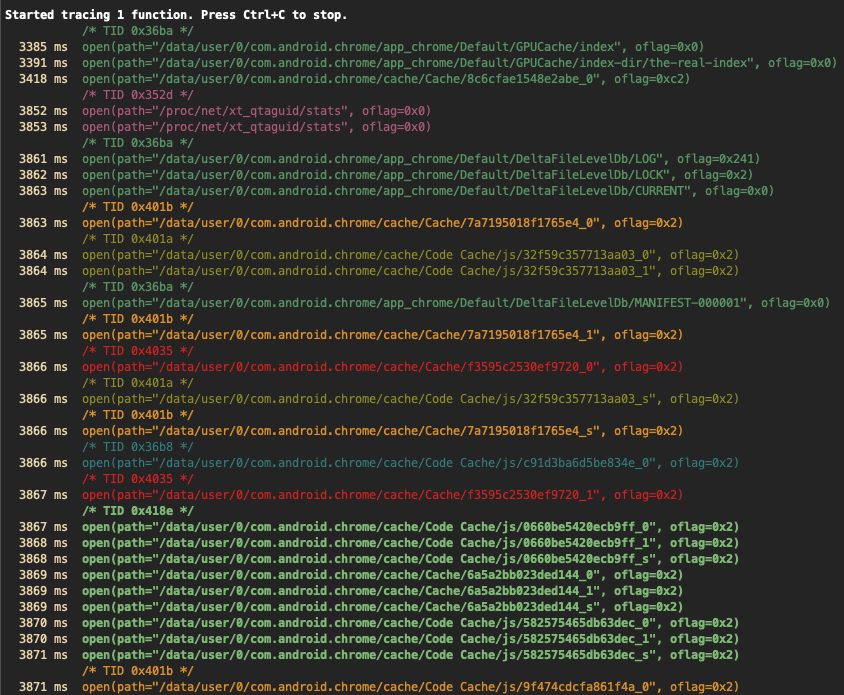Click the 3852 ms xt_qtaguid/stats line

pos(256,111)
